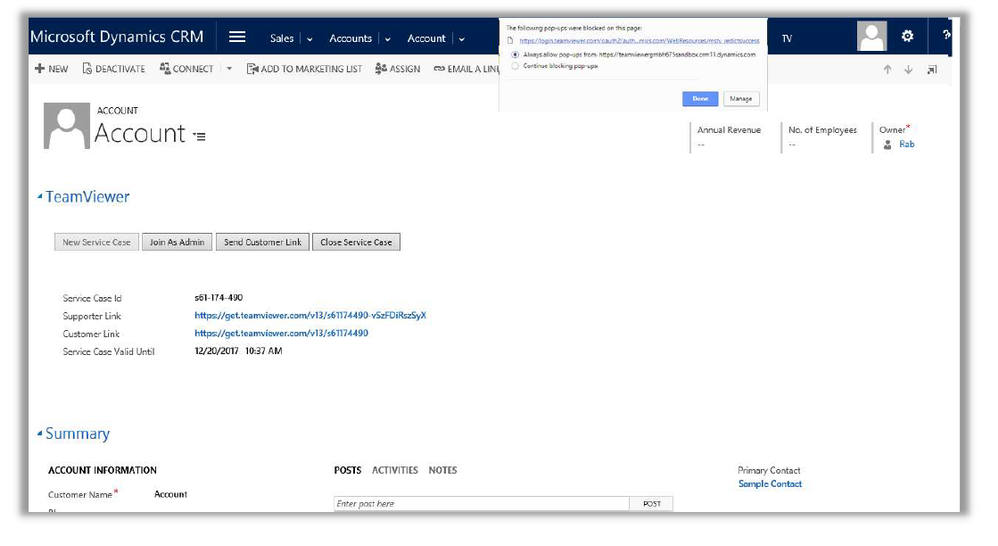
Task: Open dropdown arrow next to CONNECT
Action: pos(229,69)
